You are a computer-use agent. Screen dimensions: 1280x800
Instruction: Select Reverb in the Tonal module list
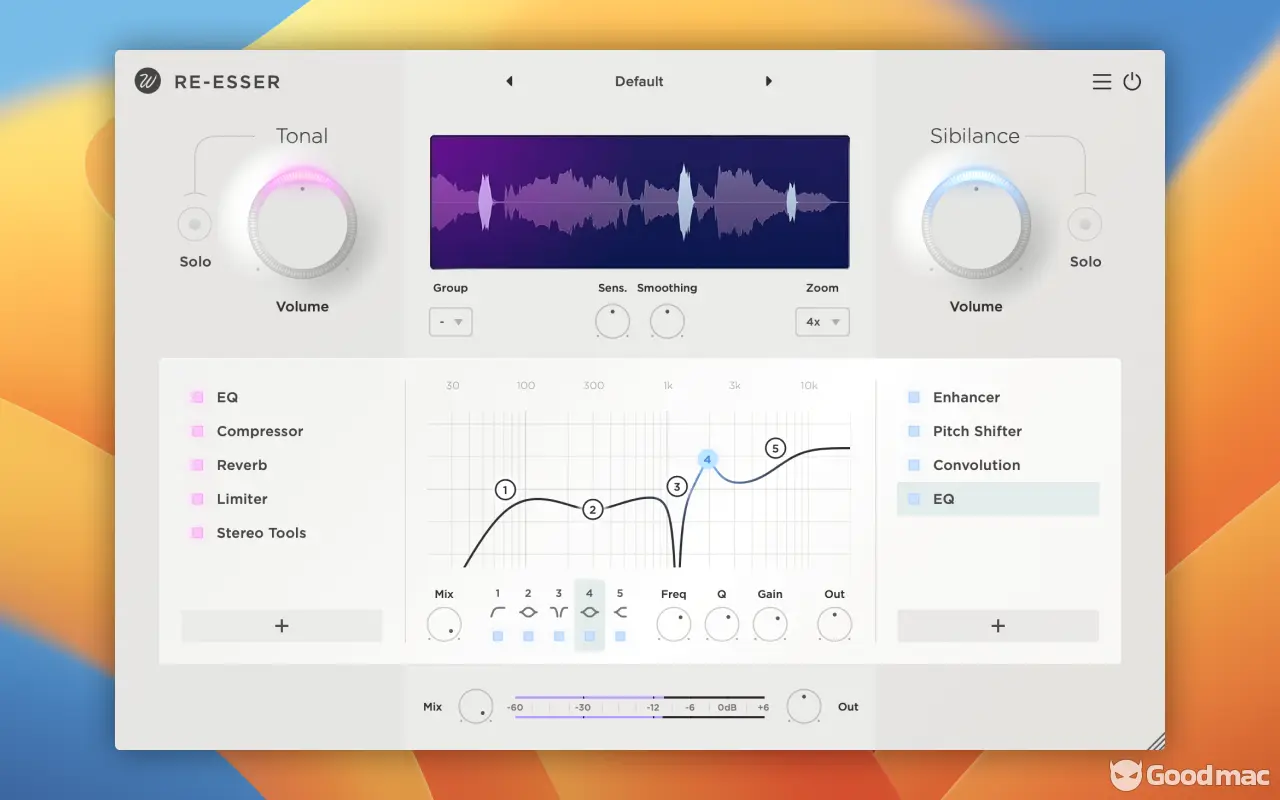pos(242,465)
